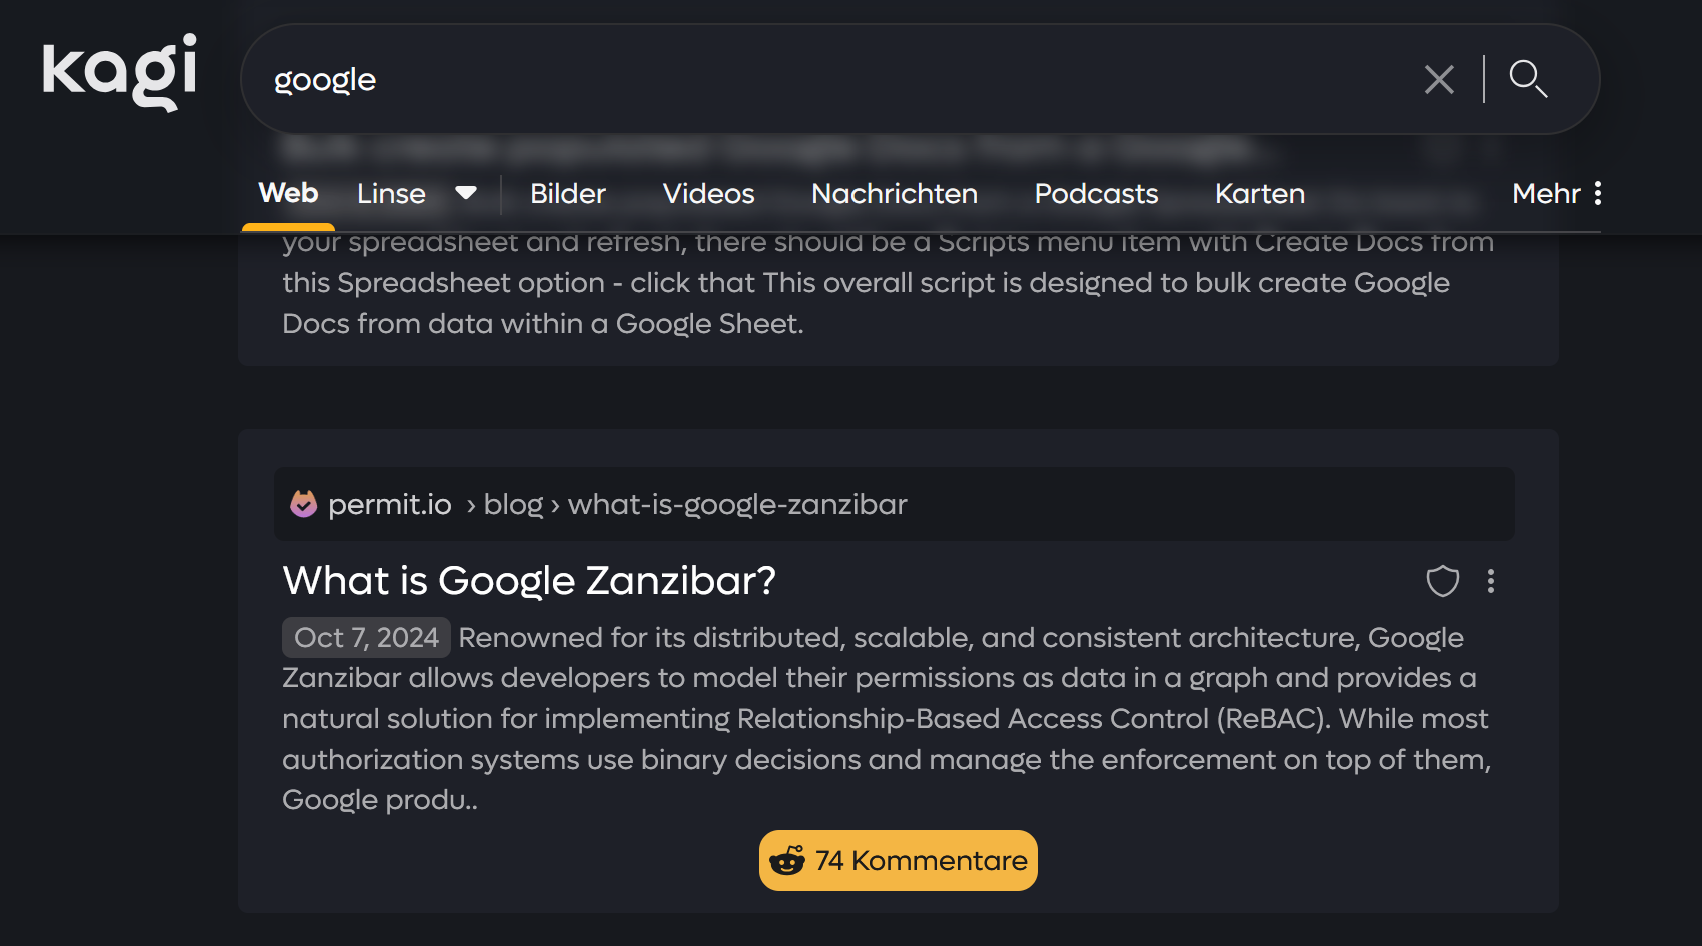Switch to the Karten tab
Image resolution: width=1702 pixels, height=946 pixels.
click(x=1260, y=193)
